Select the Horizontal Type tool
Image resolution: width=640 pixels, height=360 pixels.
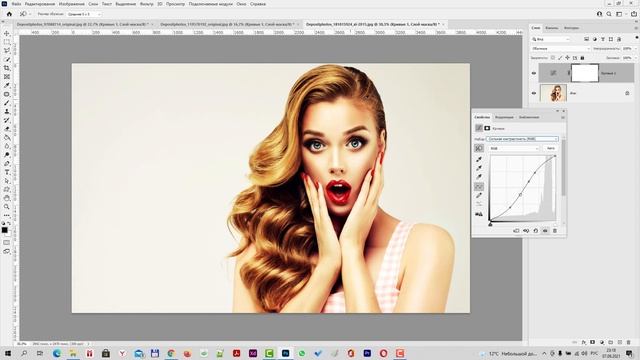coord(7,172)
